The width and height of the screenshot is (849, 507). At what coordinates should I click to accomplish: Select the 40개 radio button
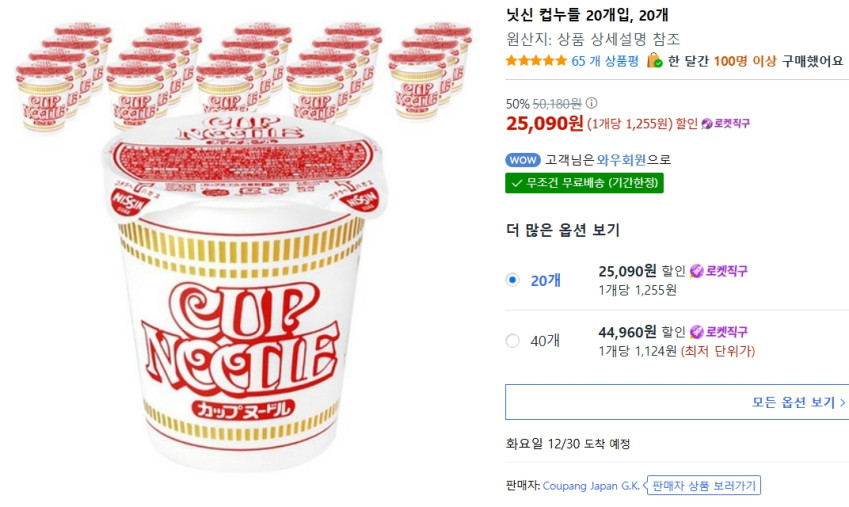coord(513,341)
